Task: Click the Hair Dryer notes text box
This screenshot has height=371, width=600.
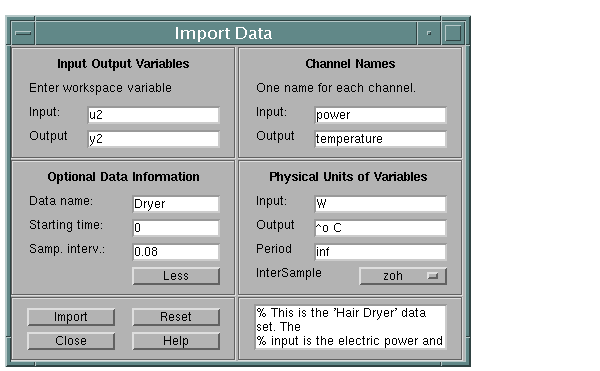Action: click(350, 327)
